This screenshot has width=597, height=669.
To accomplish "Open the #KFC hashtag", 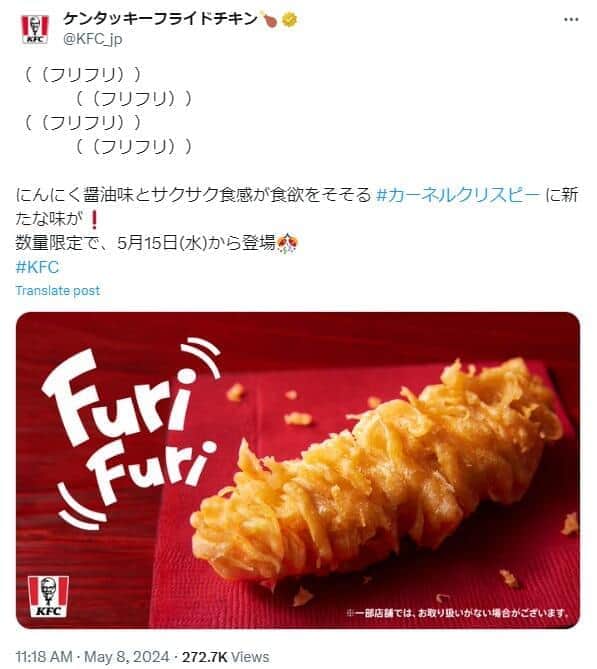I will 37,268.
